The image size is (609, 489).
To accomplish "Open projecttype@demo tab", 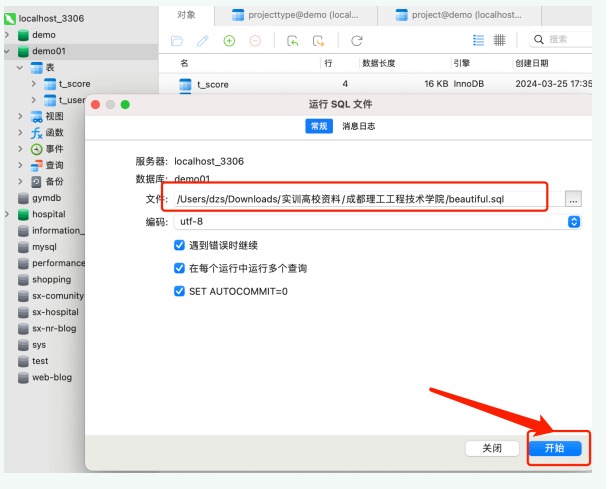I will point(296,15).
